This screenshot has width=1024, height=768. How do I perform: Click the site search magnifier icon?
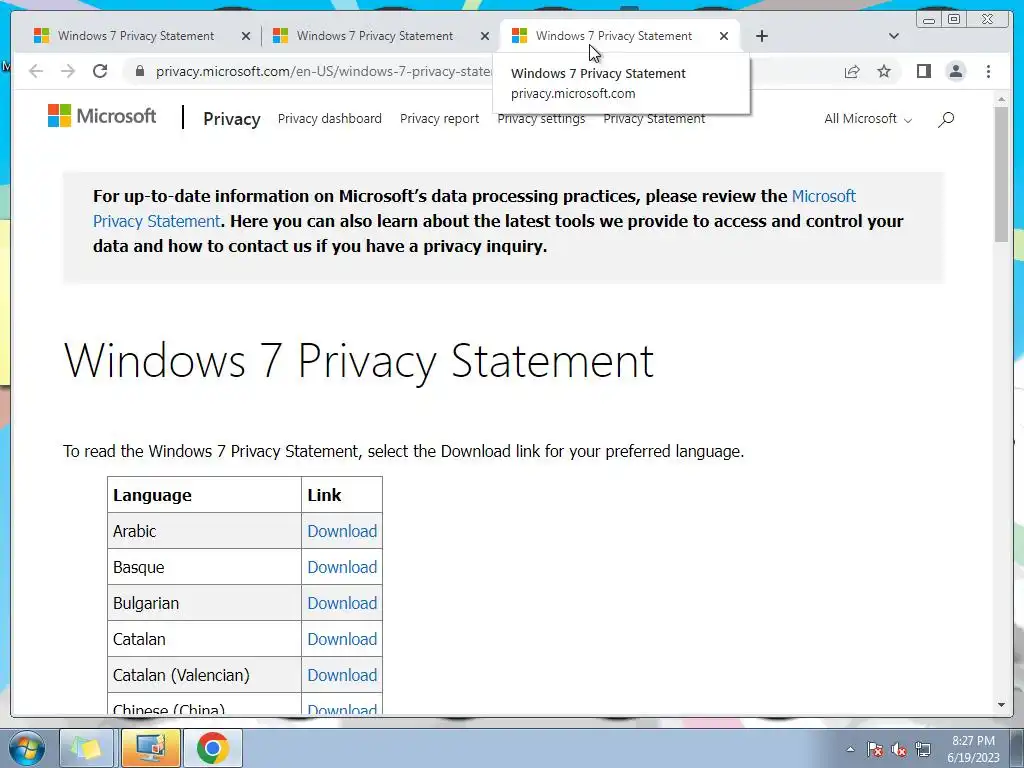coord(946,119)
